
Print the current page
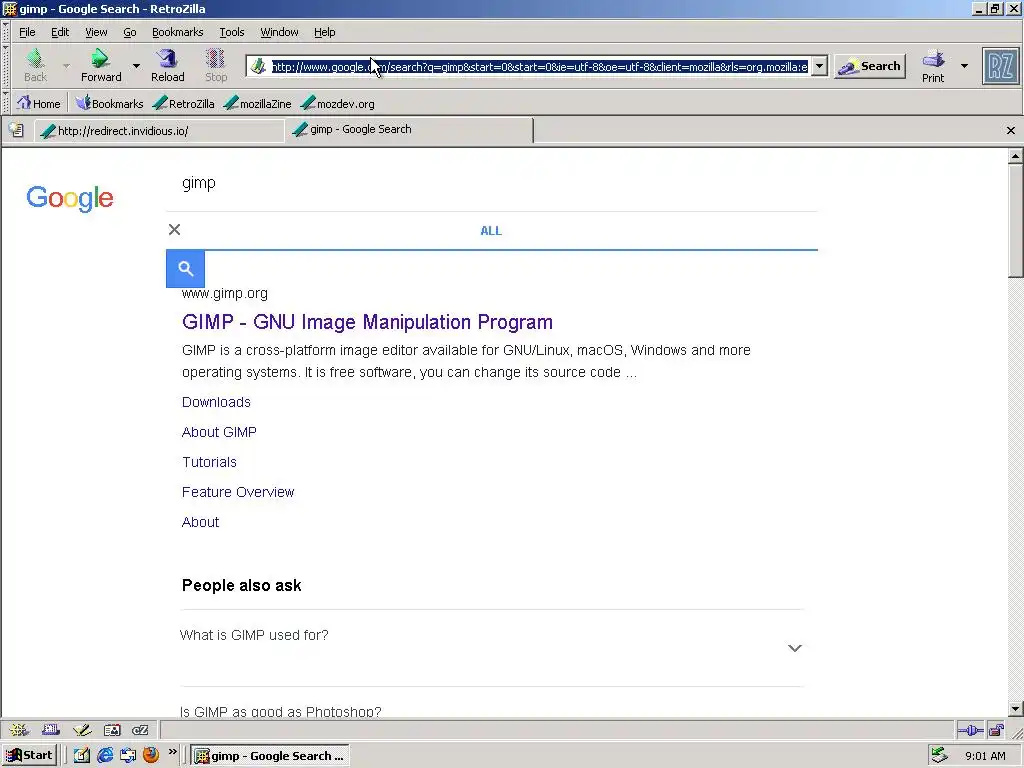coord(933,65)
